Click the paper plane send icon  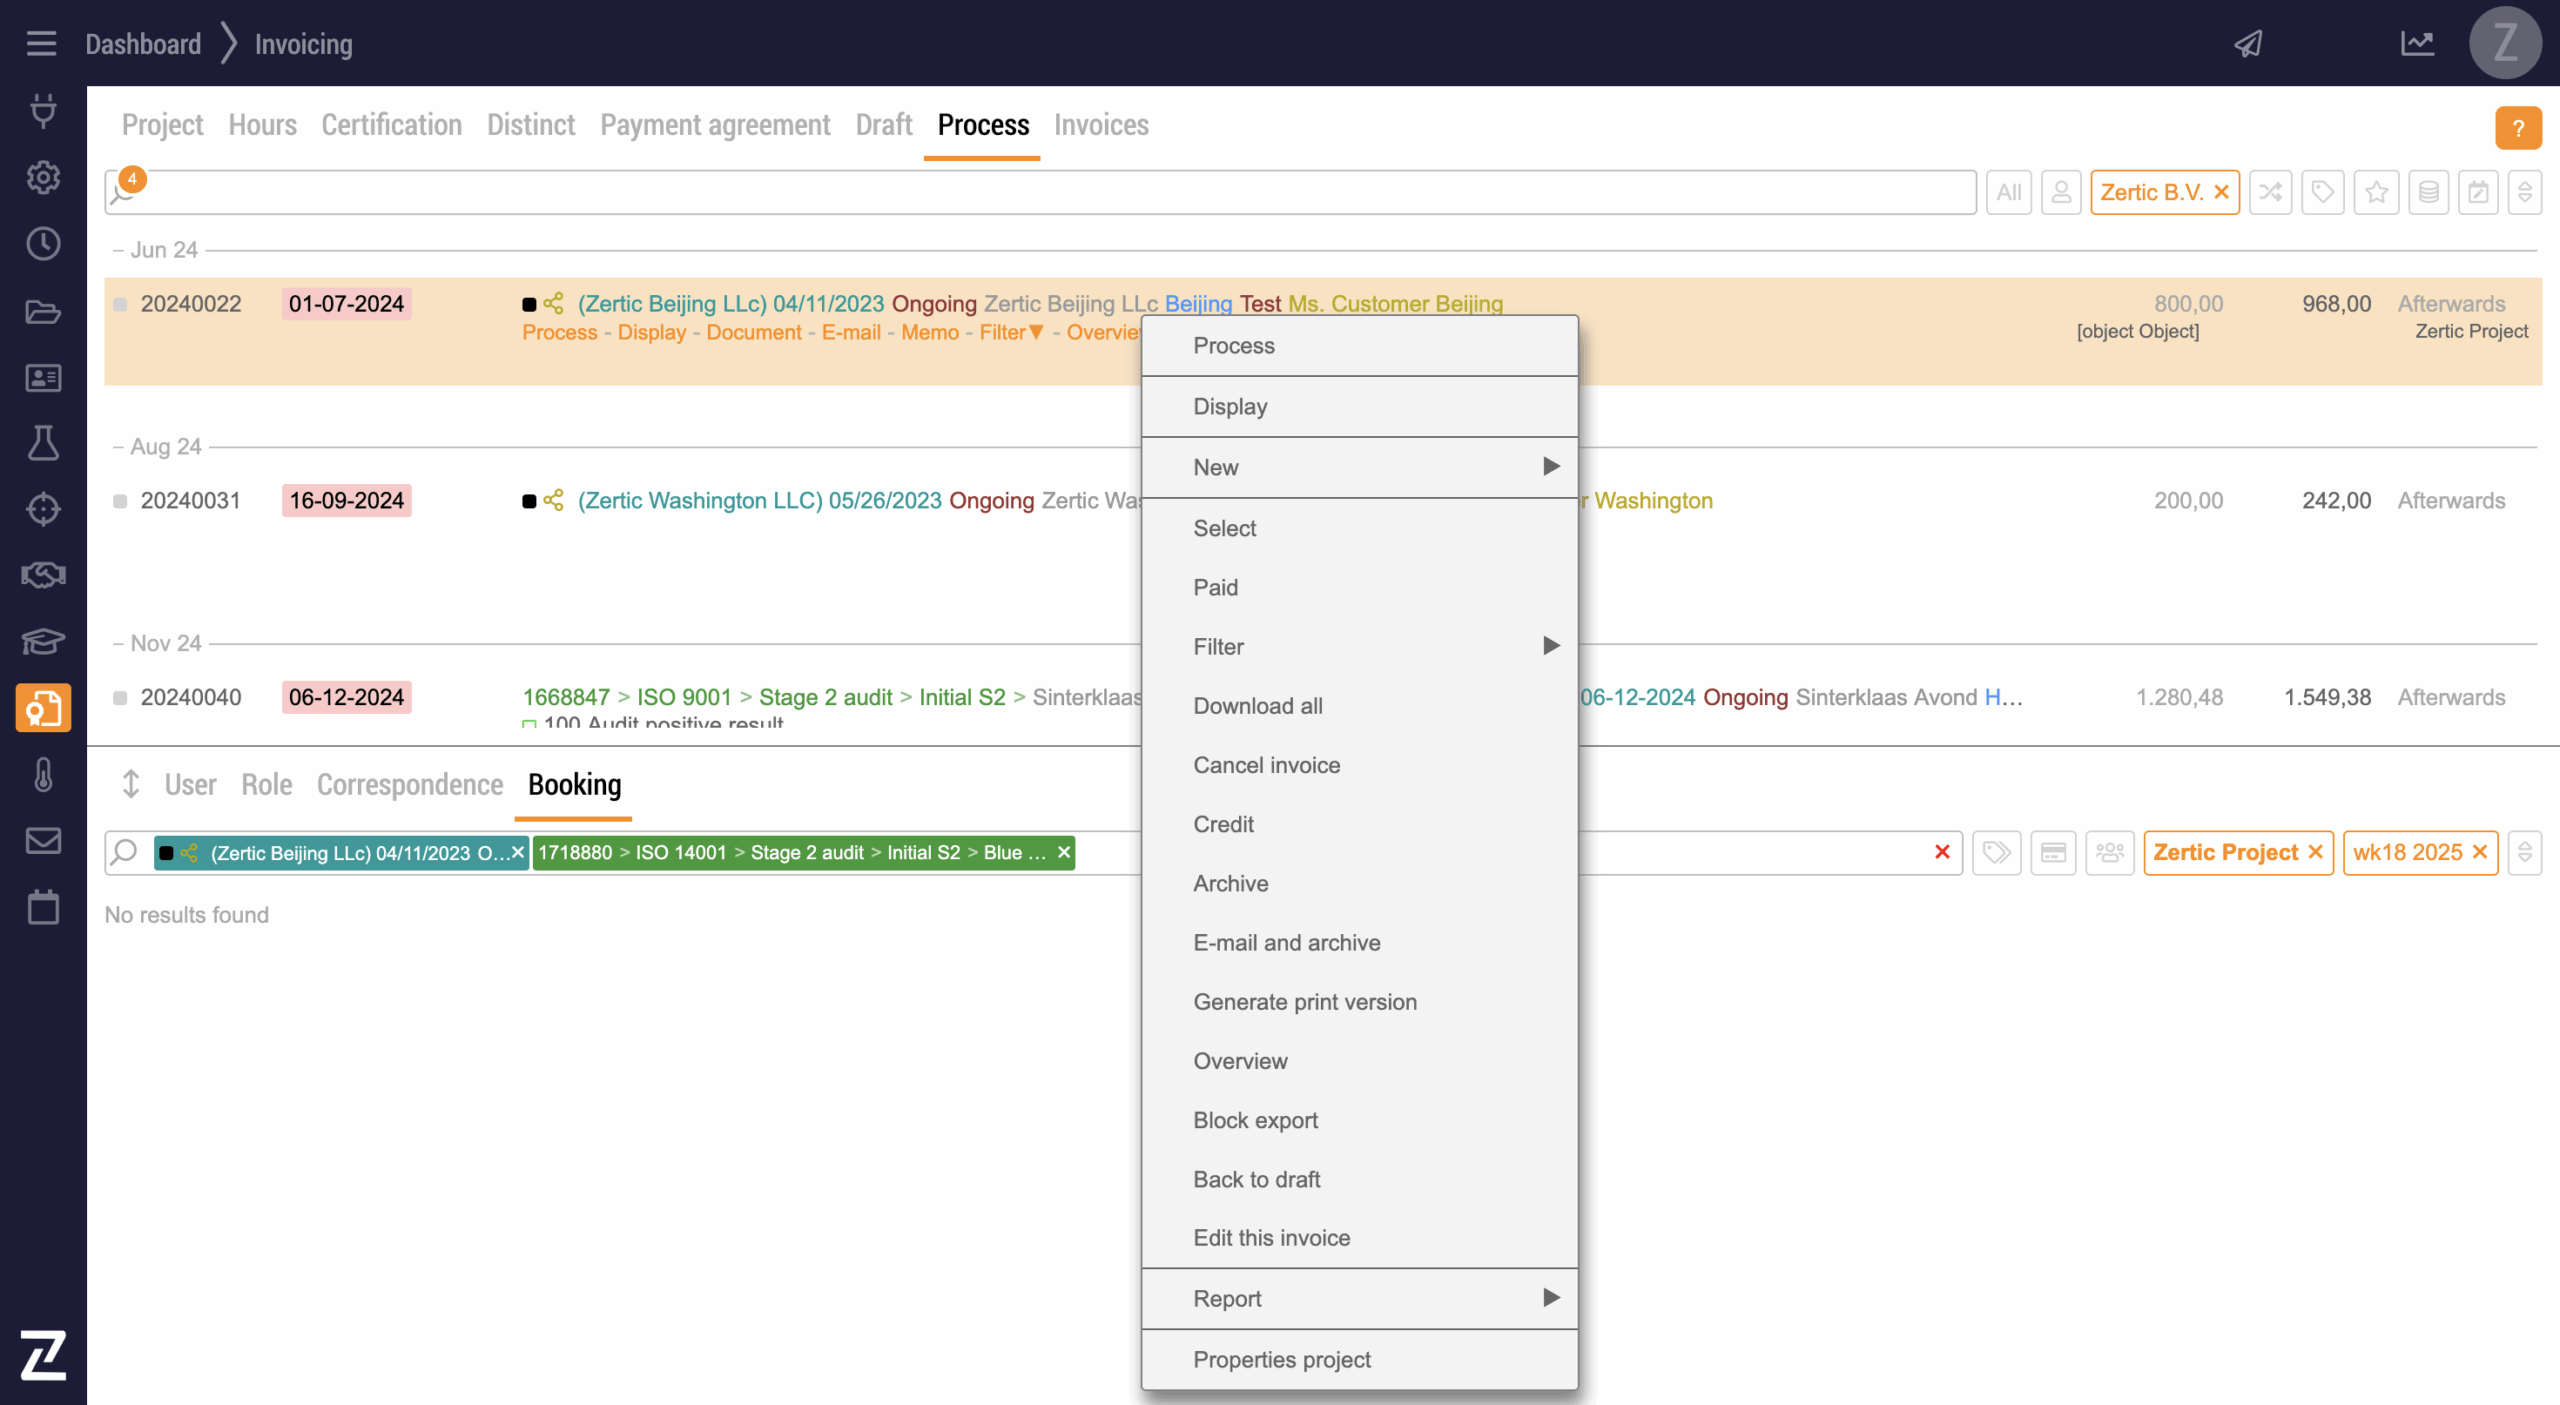[x=2249, y=44]
